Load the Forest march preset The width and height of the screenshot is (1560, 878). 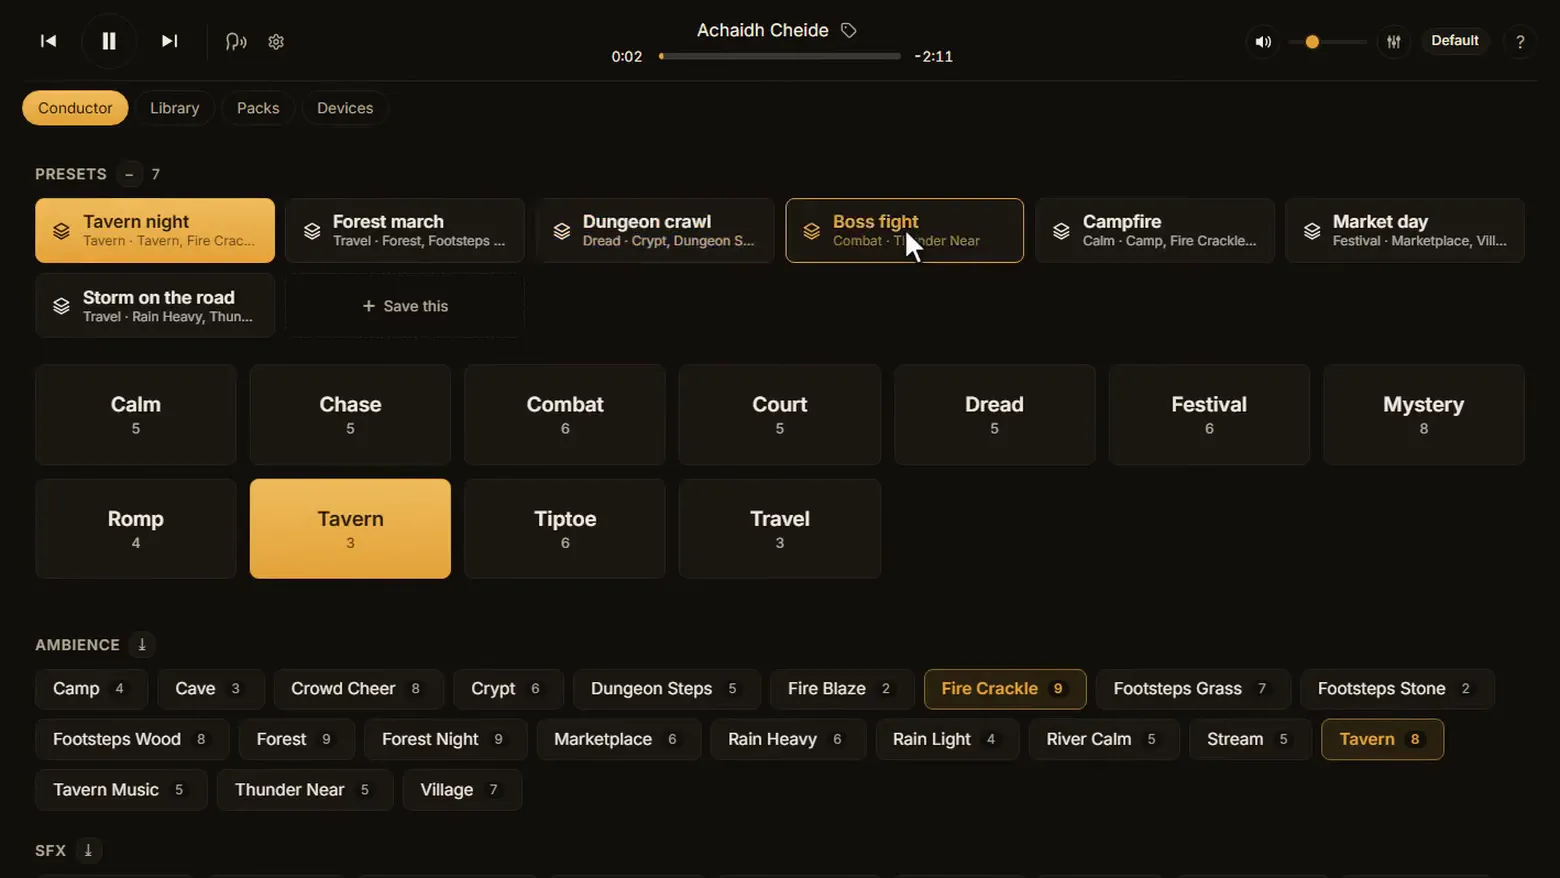point(405,230)
